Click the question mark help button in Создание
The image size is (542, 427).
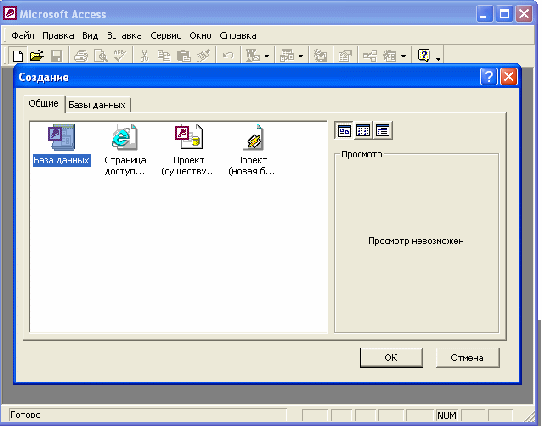(488, 76)
